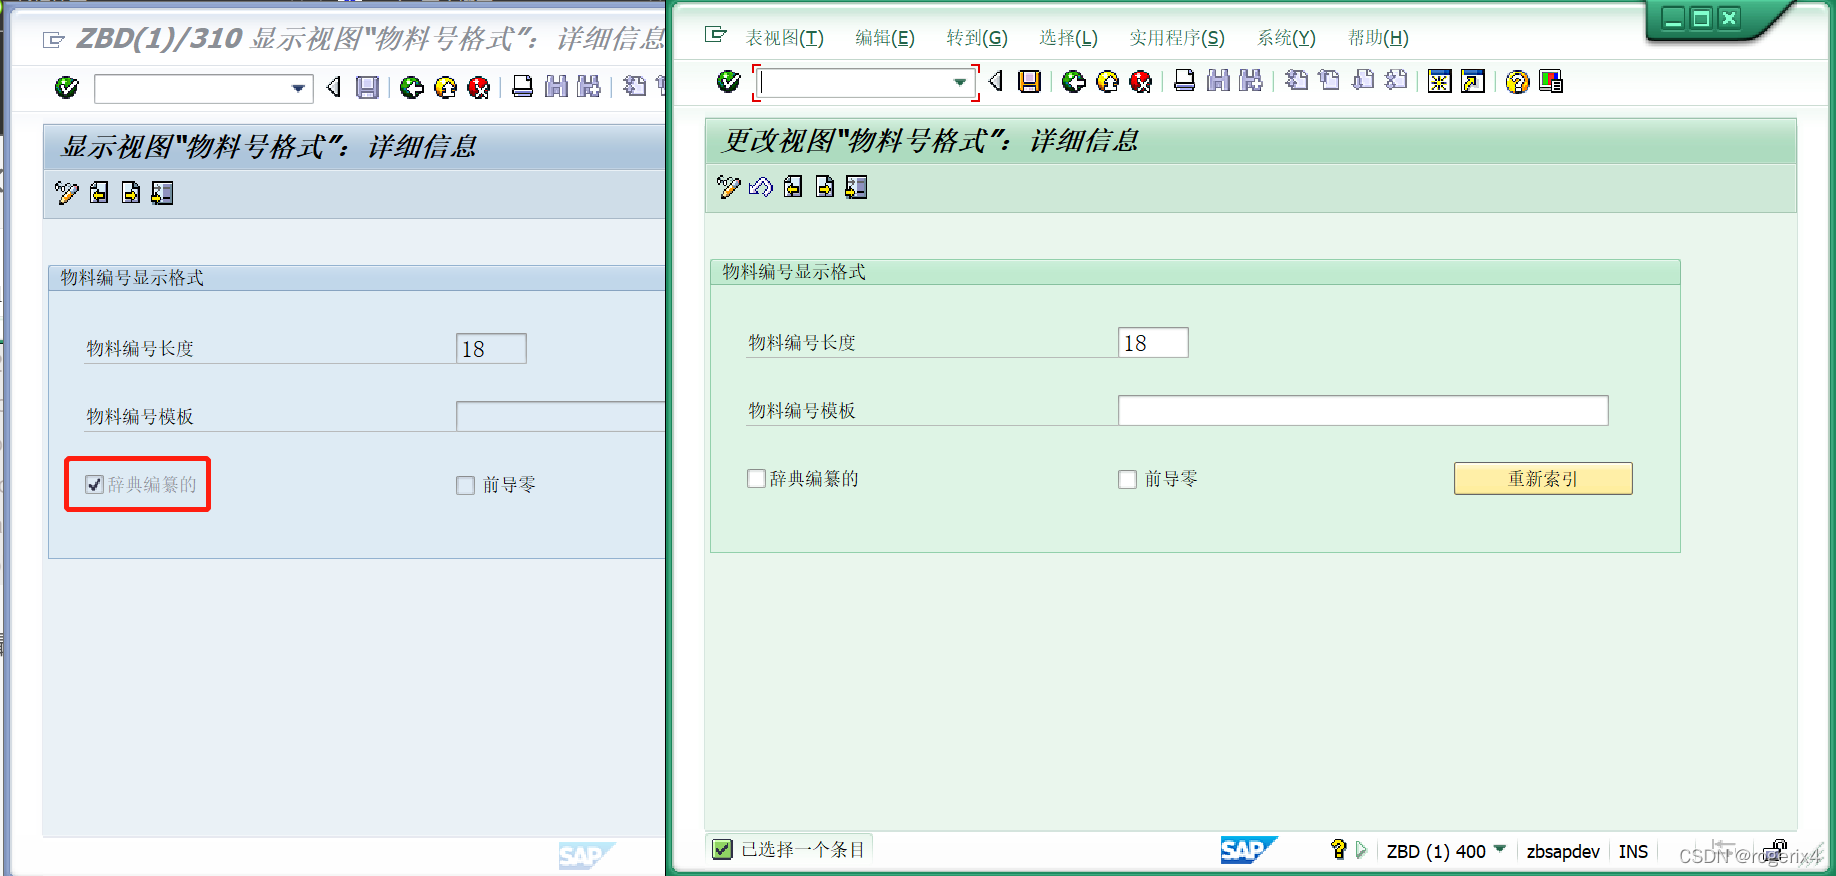Image resolution: width=1836 pixels, height=876 pixels.
Task: Click Generate Shortcut icon in right window
Action: point(1473,82)
